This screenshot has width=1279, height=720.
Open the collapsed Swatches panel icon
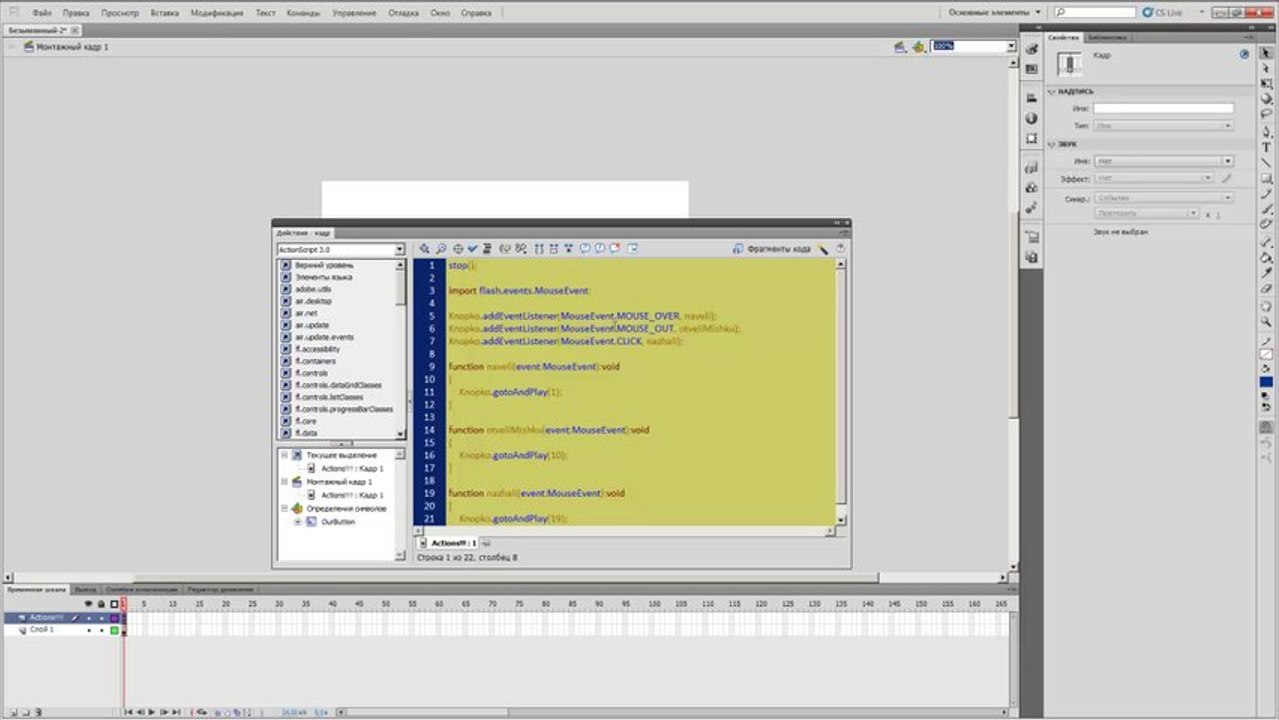(x=1031, y=69)
